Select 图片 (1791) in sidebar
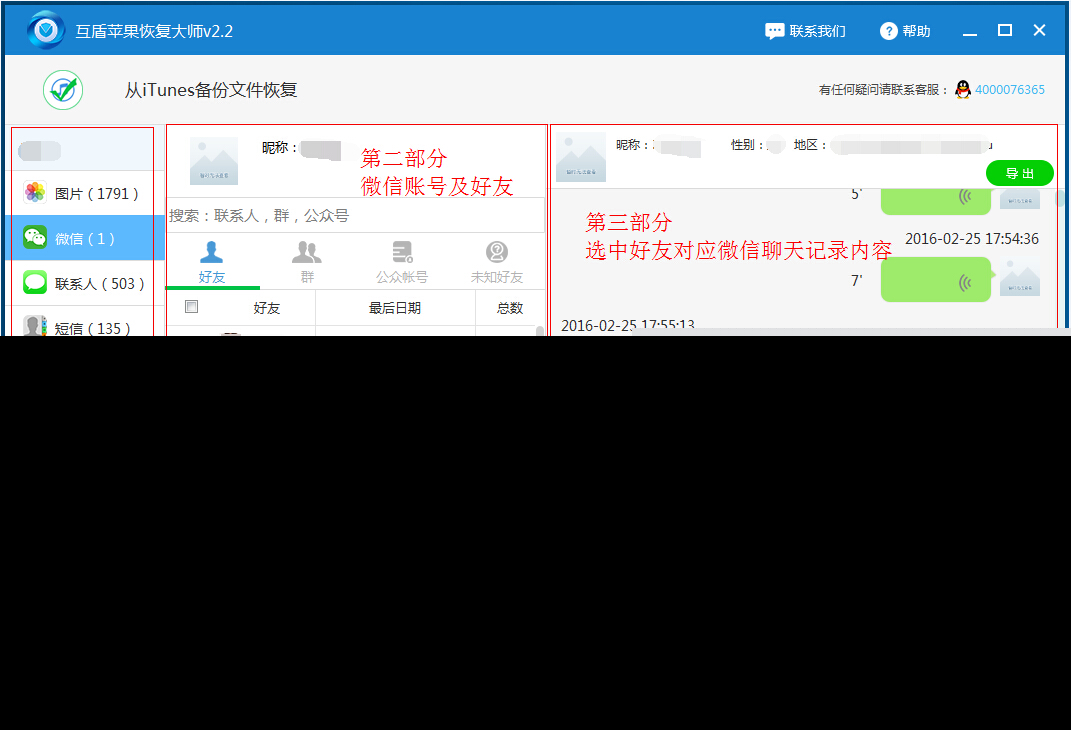The height and width of the screenshot is (730, 1071). 85,193
